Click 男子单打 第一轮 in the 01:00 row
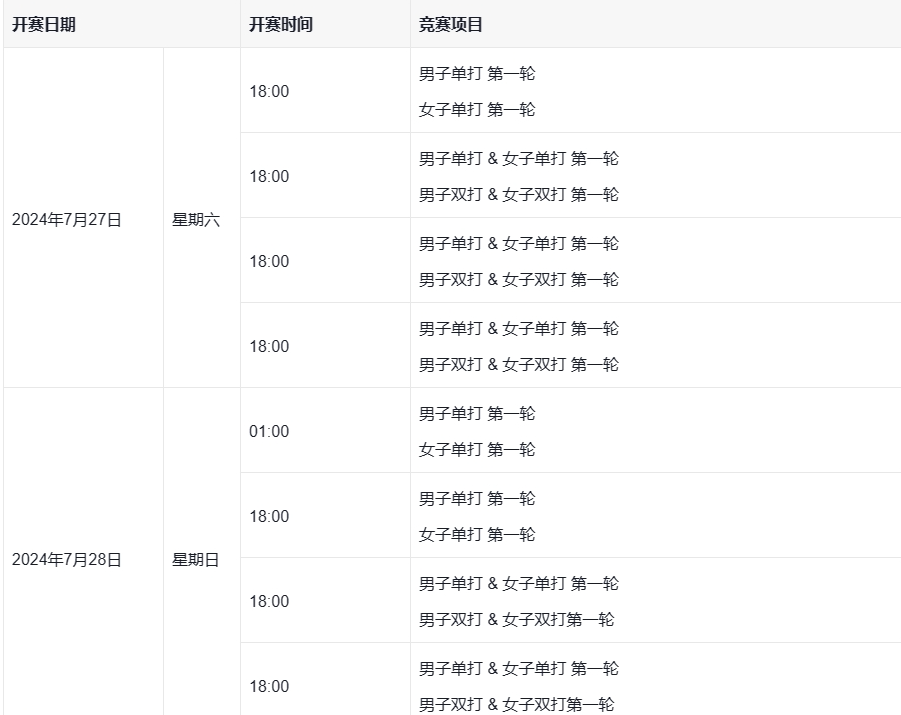Screen dimensions: 901x715 [x=477, y=413]
